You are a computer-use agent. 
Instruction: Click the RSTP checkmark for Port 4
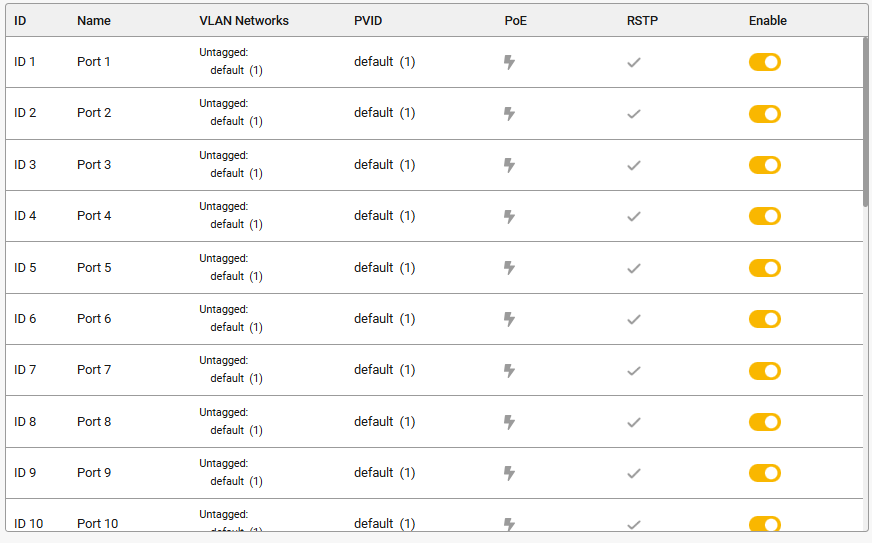coord(634,216)
